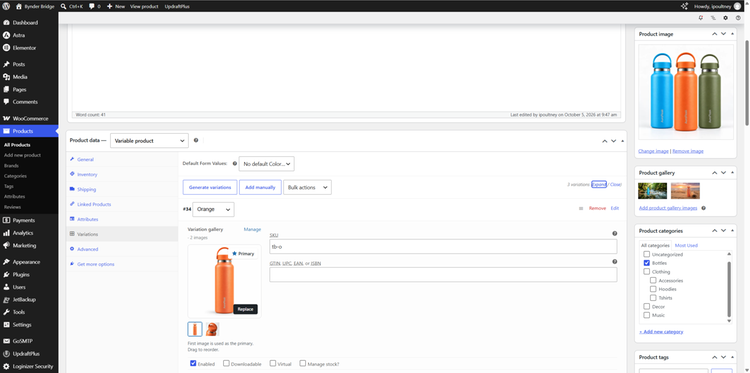750x373 pixels.
Task: Open the Bulk actions dropdown
Action: click(x=307, y=187)
